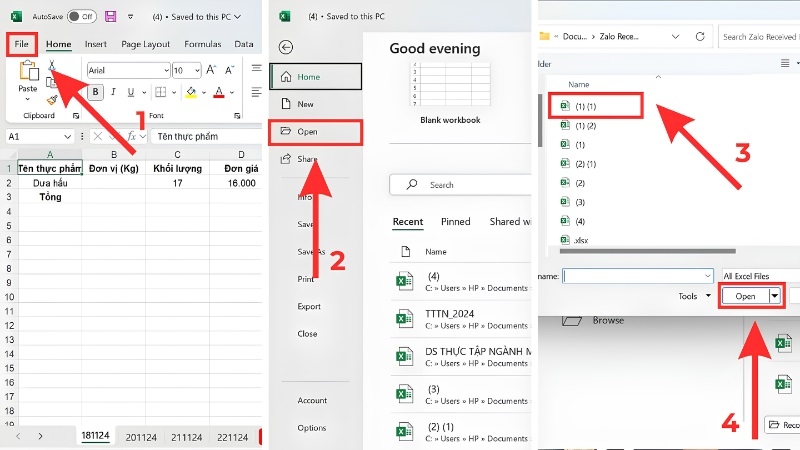Select cell containing Dưa hấu
Viewport: 800px width, 450px height.
(50, 183)
